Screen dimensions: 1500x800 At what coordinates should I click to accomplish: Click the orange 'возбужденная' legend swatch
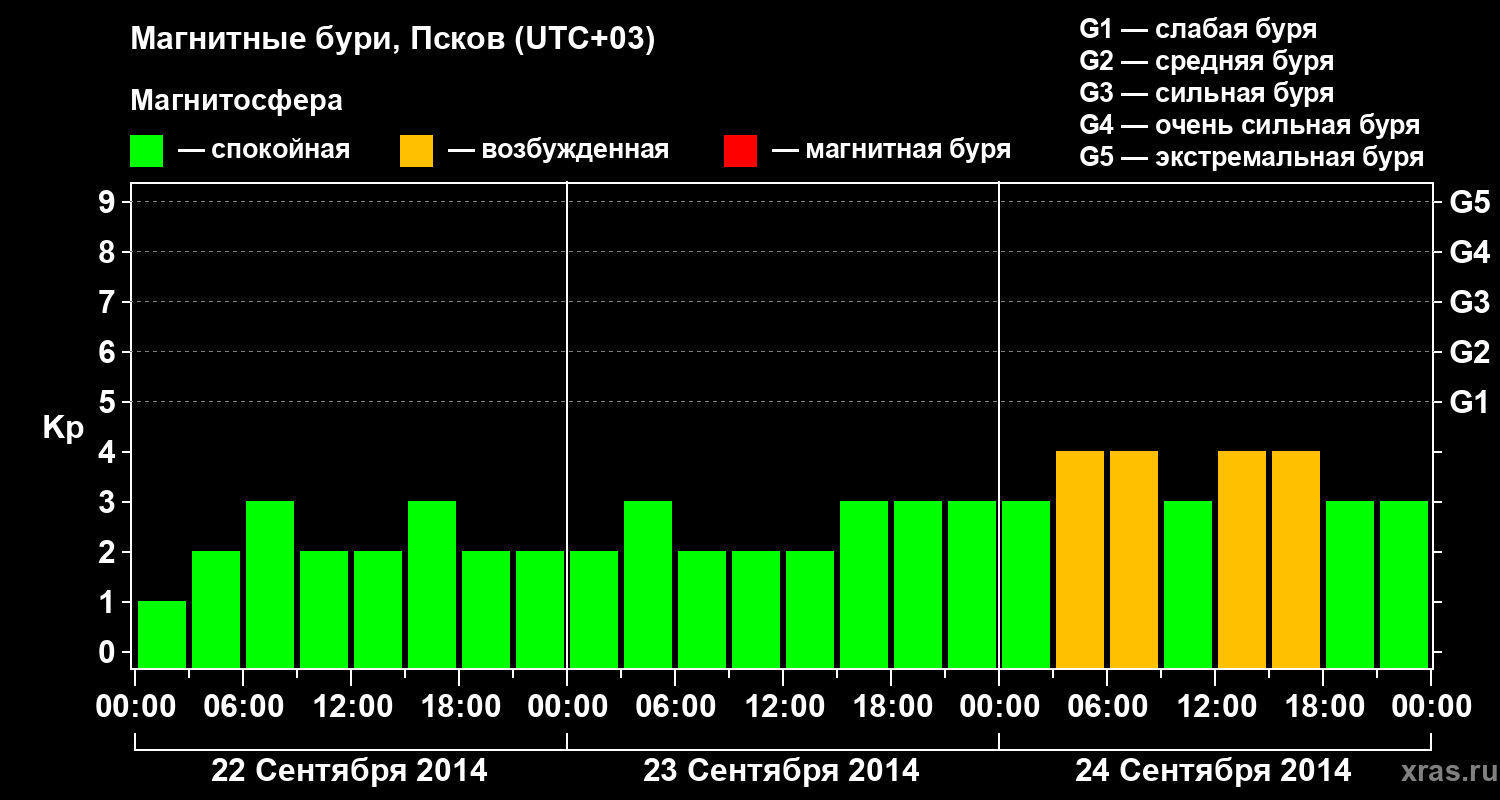pyautogui.click(x=416, y=150)
